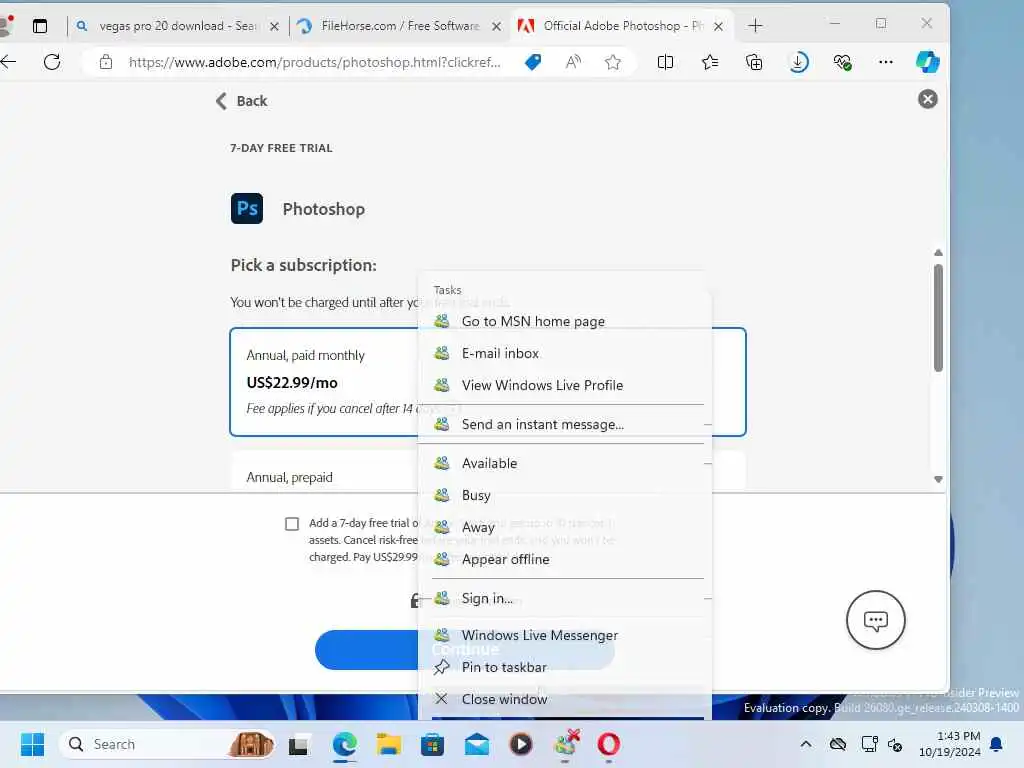Viewport: 1024px width, 768px height.
Task: Launch Windows Live Messenger entry
Action: [x=564, y=635]
